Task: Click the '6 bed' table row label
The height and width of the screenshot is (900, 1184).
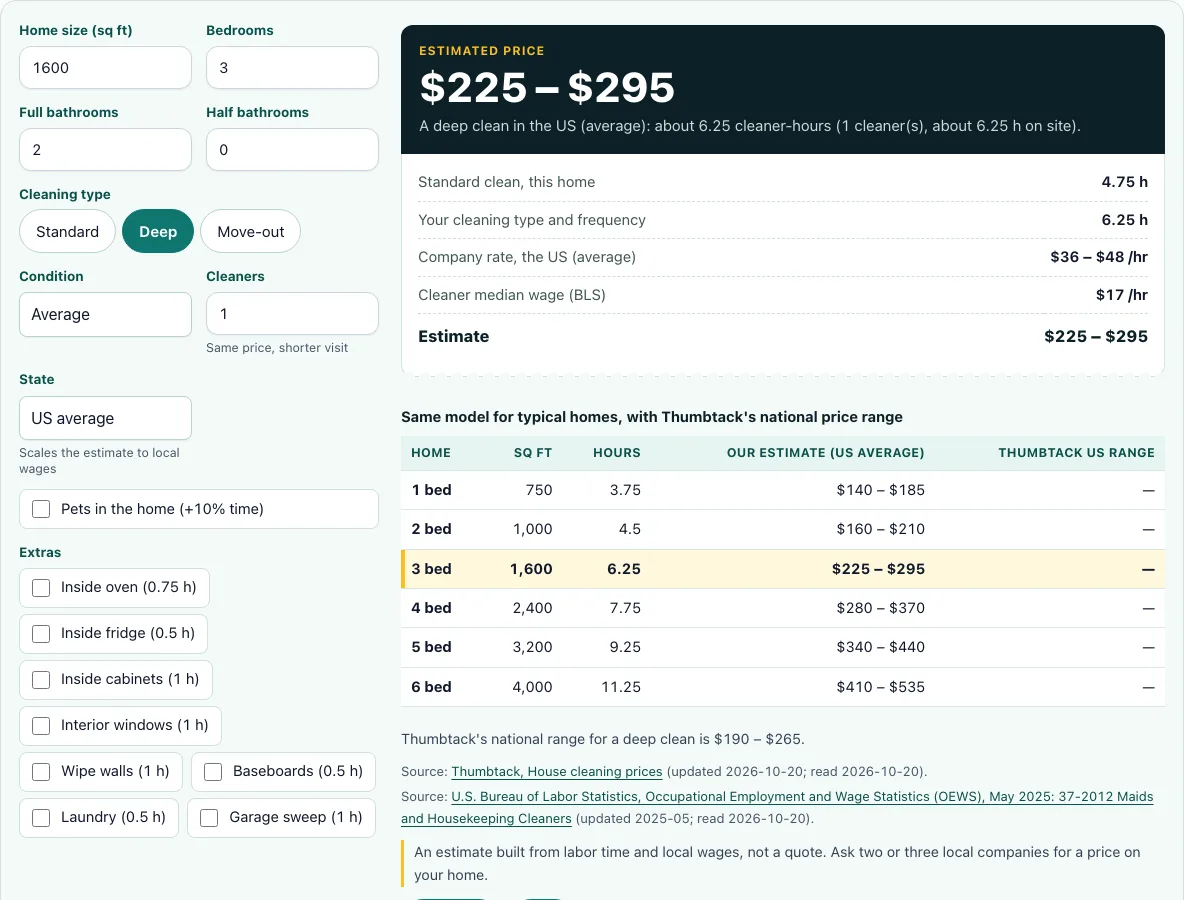Action: pyautogui.click(x=431, y=687)
